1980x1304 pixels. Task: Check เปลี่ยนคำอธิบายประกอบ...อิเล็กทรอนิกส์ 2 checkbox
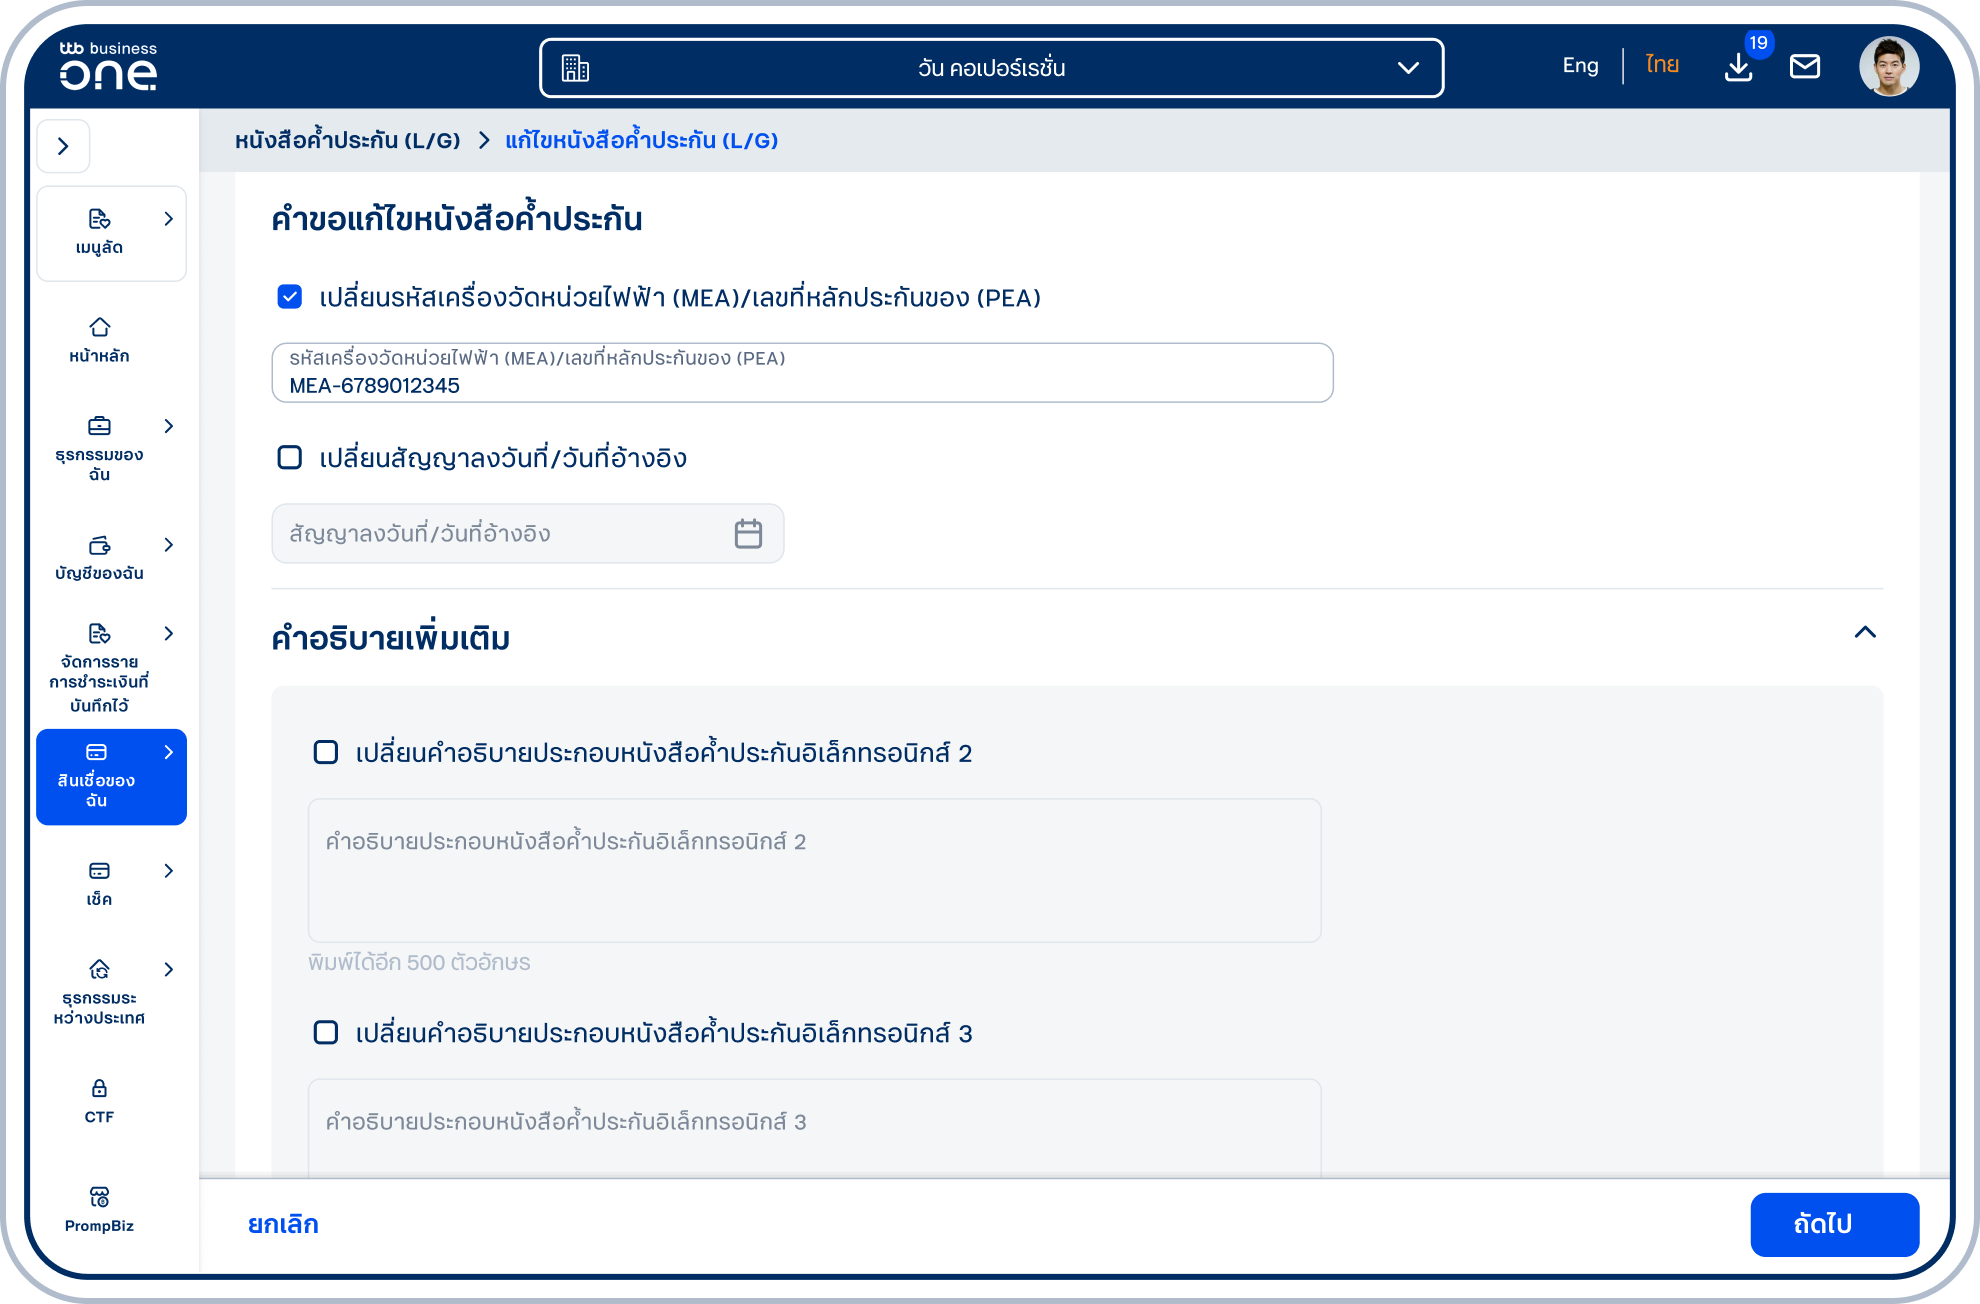[326, 752]
